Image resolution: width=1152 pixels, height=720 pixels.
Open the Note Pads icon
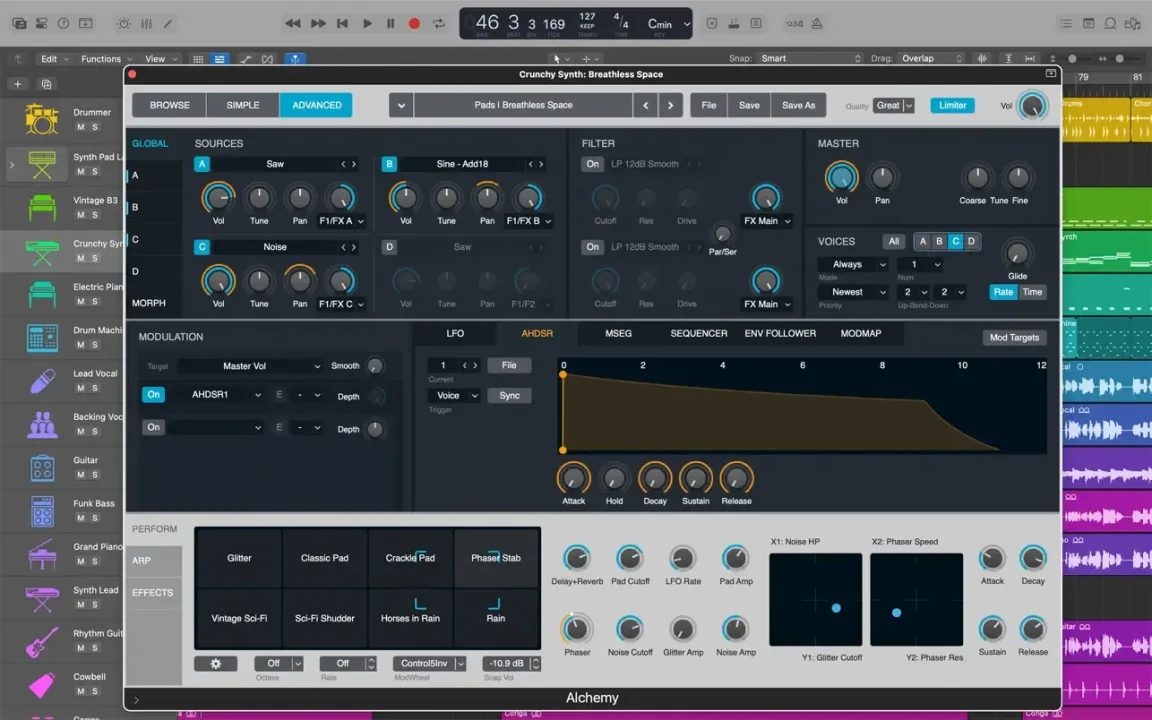click(1088, 24)
